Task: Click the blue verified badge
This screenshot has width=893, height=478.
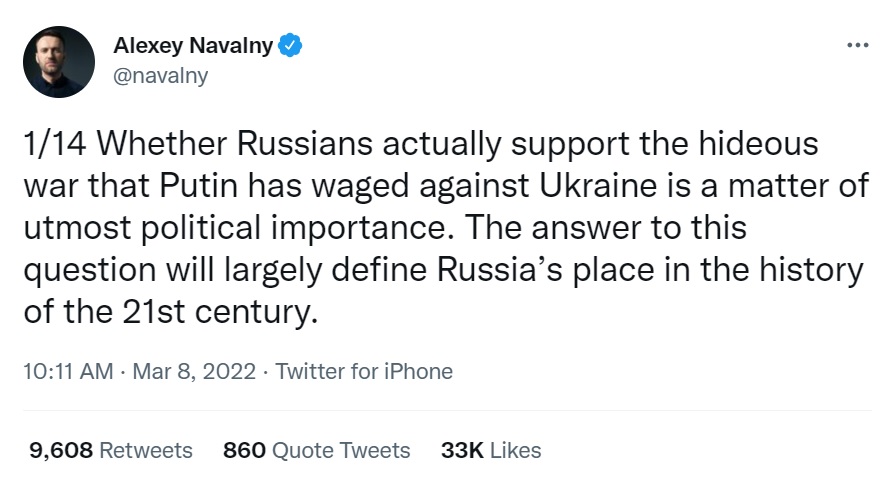Action: [290, 45]
